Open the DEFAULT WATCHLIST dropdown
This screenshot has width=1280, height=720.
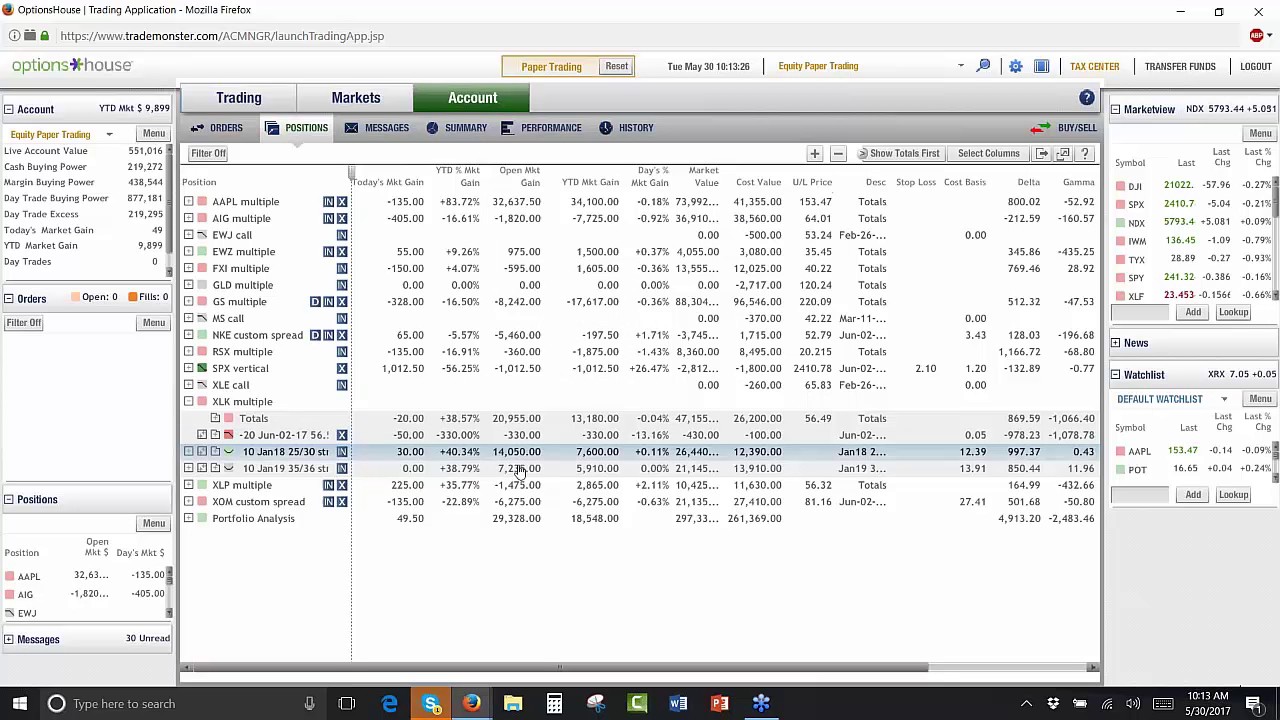1224,399
